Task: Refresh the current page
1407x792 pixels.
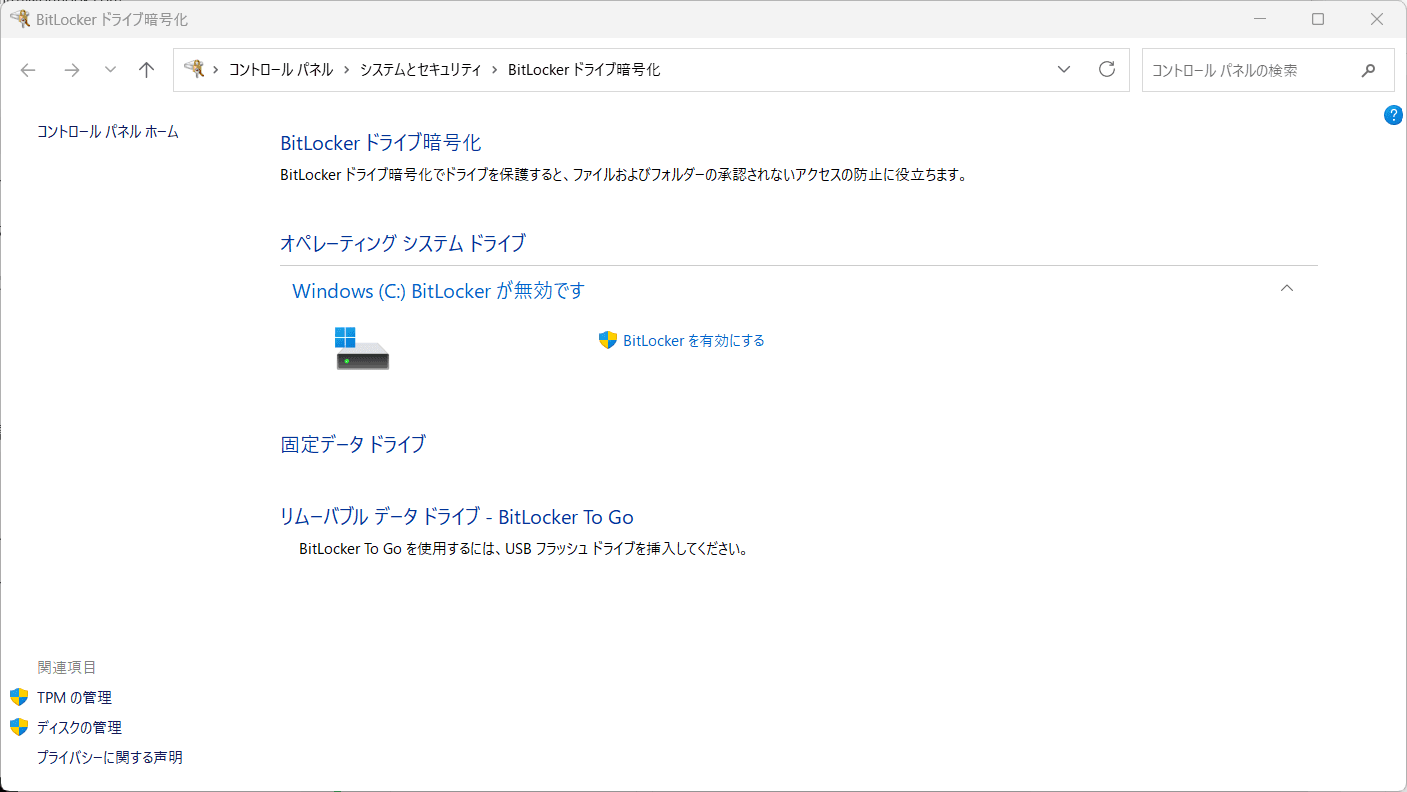Action: tap(1106, 69)
